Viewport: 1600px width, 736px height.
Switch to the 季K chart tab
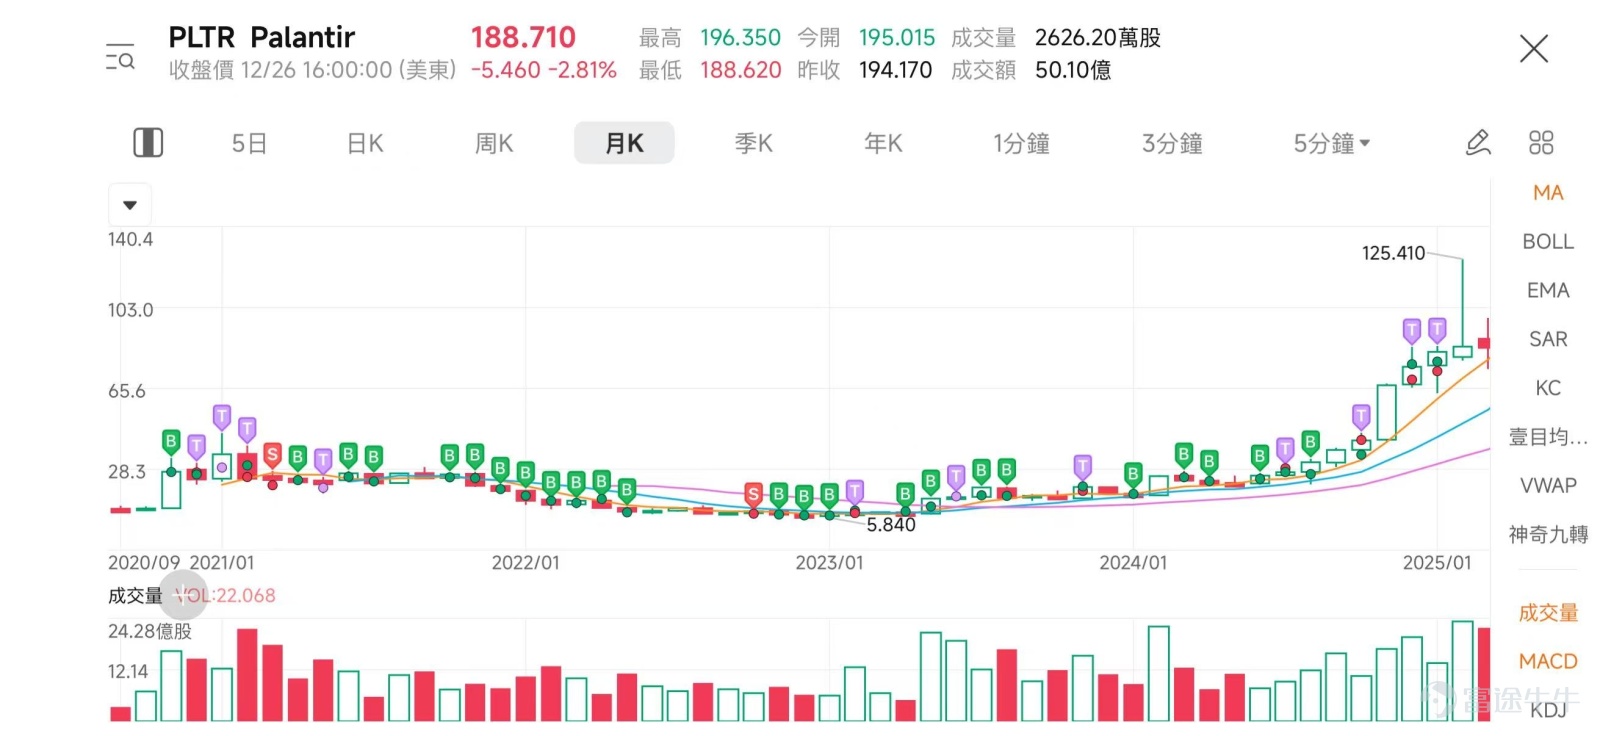click(754, 144)
